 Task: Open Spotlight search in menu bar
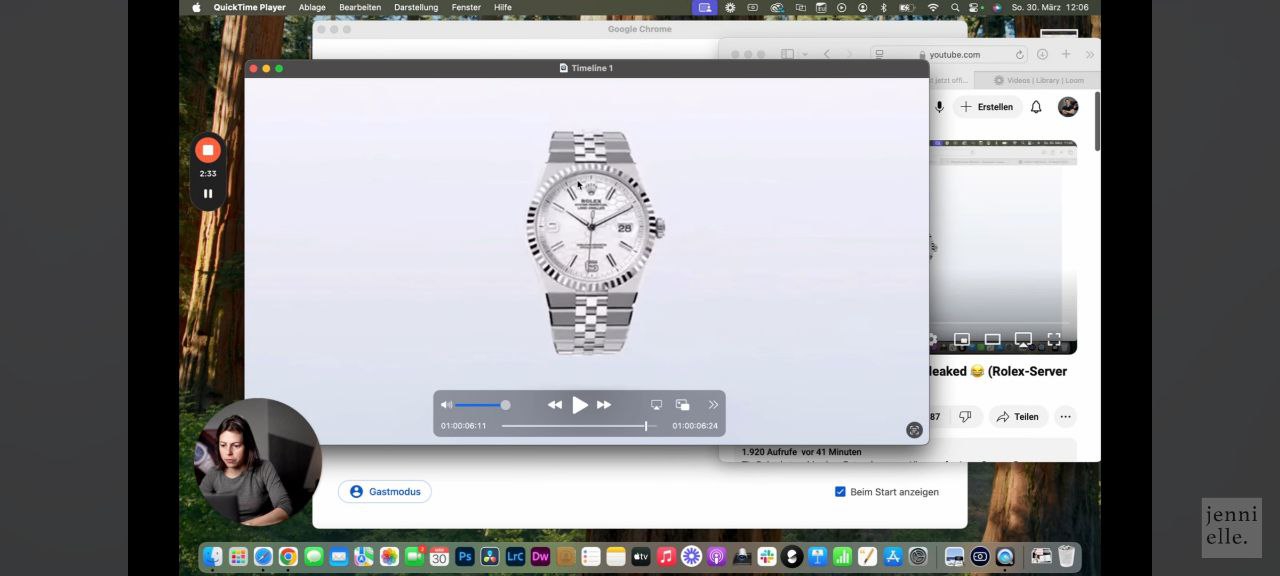point(955,7)
